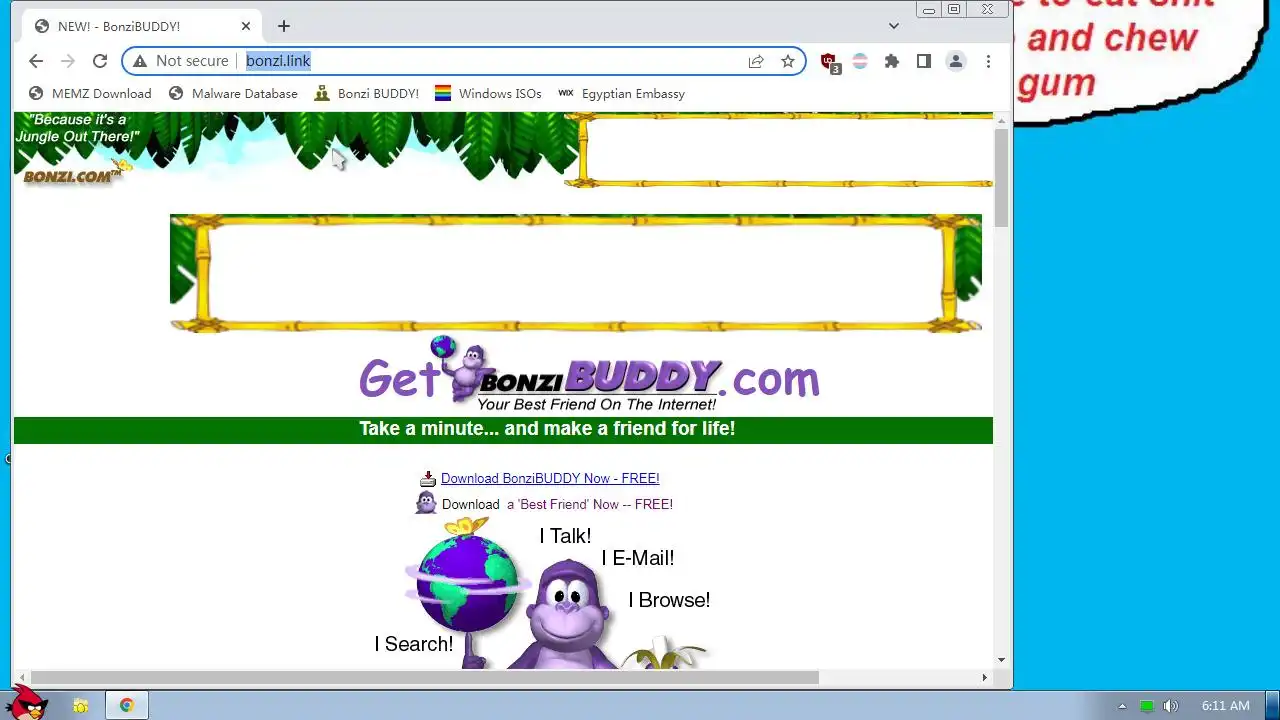This screenshot has width=1280, height=720.
Task: Click the small purple gorilla download icon
Action: [426, 503]
